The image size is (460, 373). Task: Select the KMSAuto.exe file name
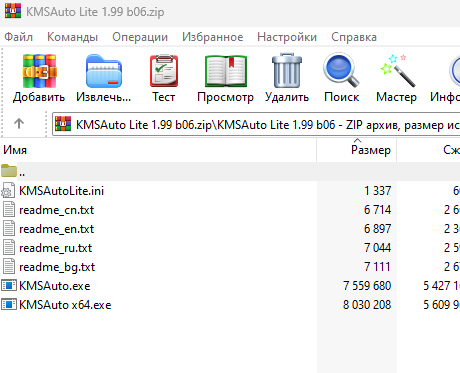[55, 286]
